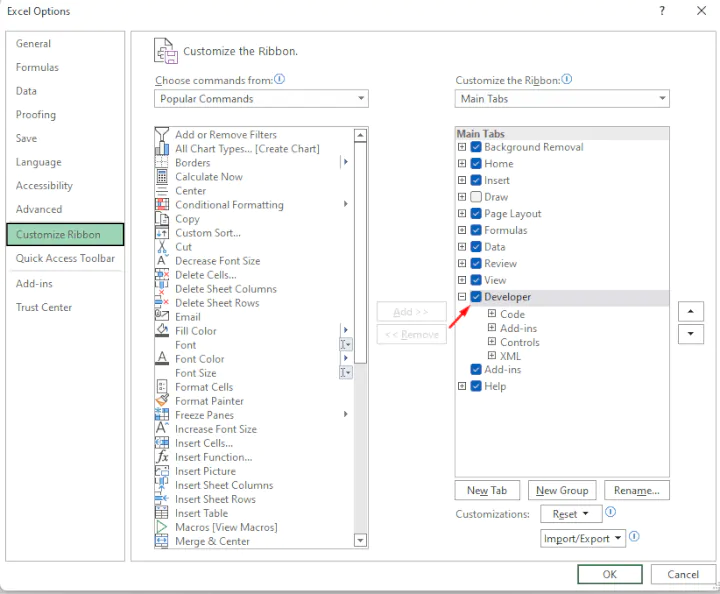The height and width of the screenshot is (594, 720).
Task: Toggle the Formulas tab checkbox
Action: coord(476,230)
